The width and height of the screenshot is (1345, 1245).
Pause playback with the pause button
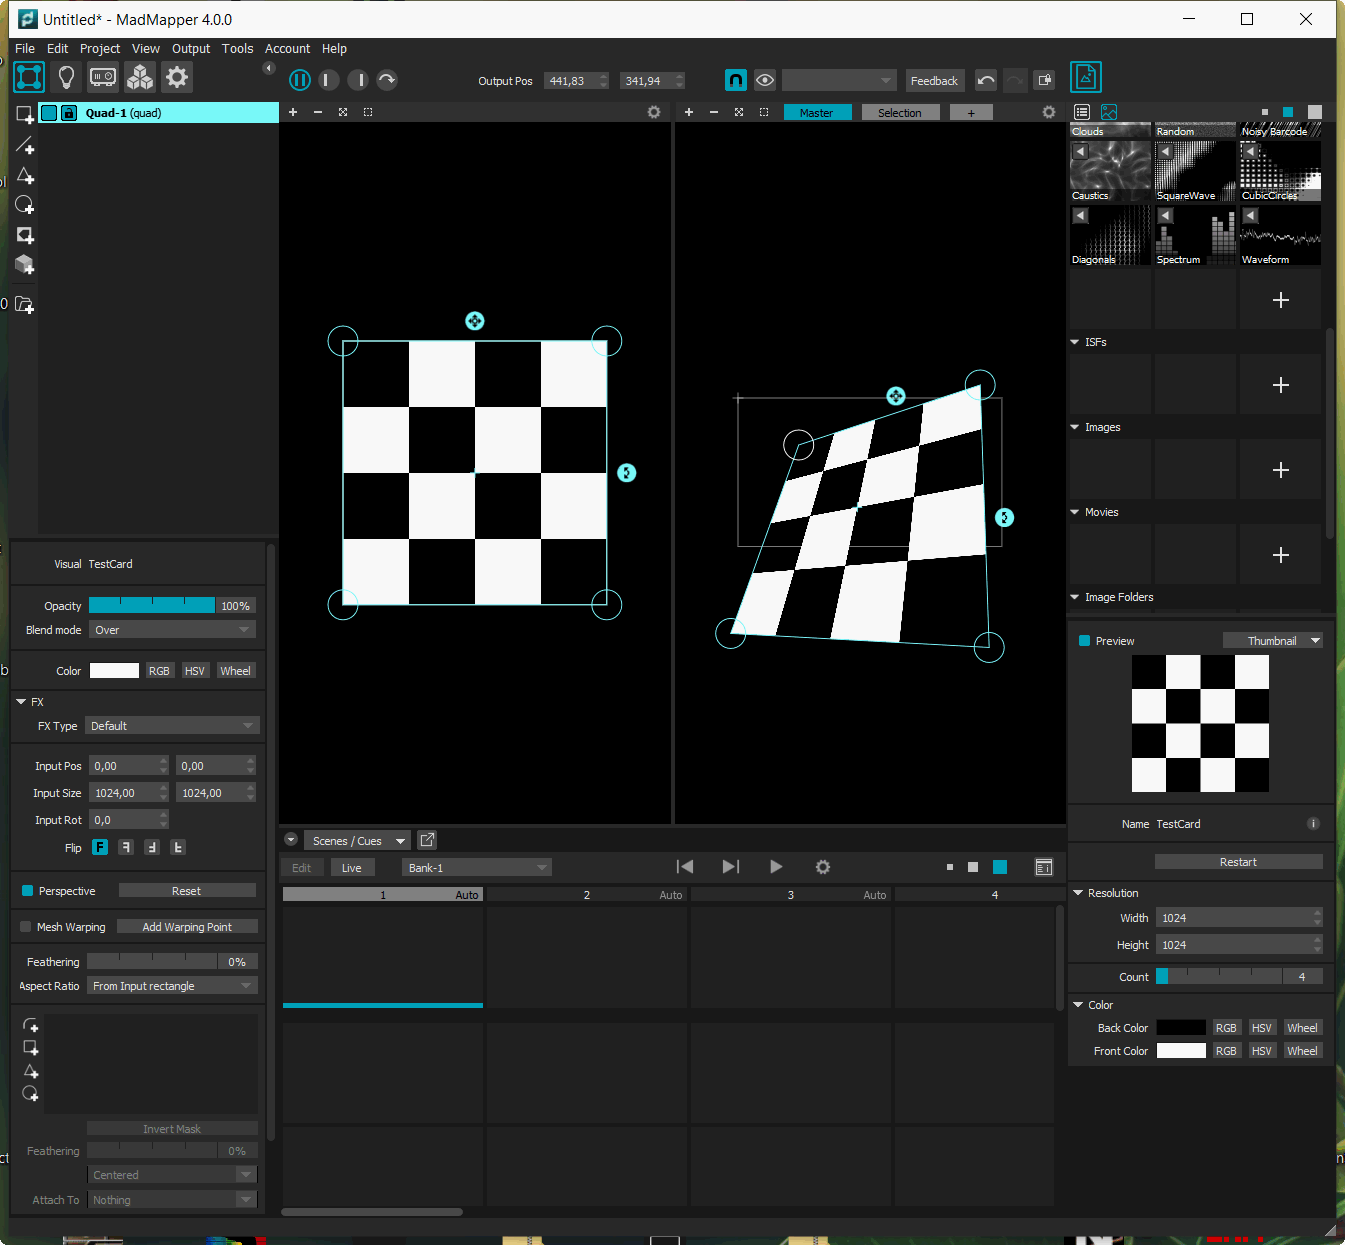(x=299, y=80)
